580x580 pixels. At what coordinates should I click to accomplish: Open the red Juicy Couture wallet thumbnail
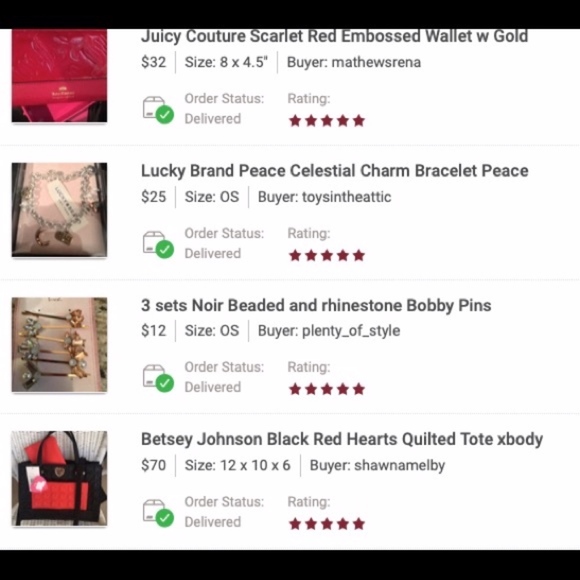60,76
